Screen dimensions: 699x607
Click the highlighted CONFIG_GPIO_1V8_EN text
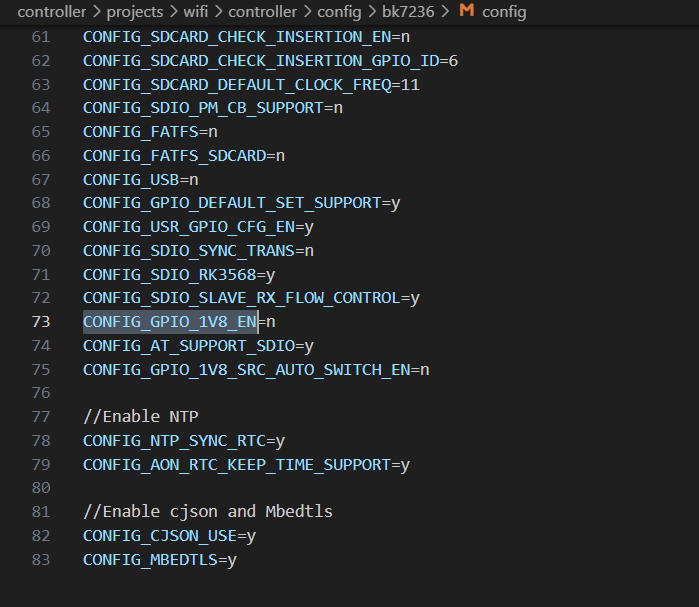coord(170,321)
